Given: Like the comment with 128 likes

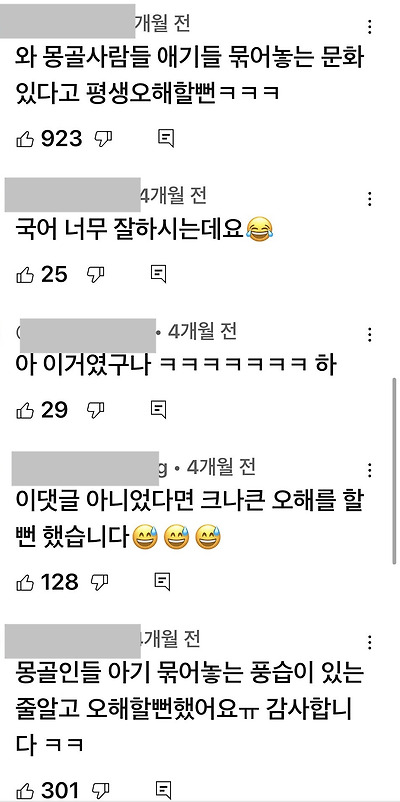Looking at the screenshot, I should coord(25,582).
